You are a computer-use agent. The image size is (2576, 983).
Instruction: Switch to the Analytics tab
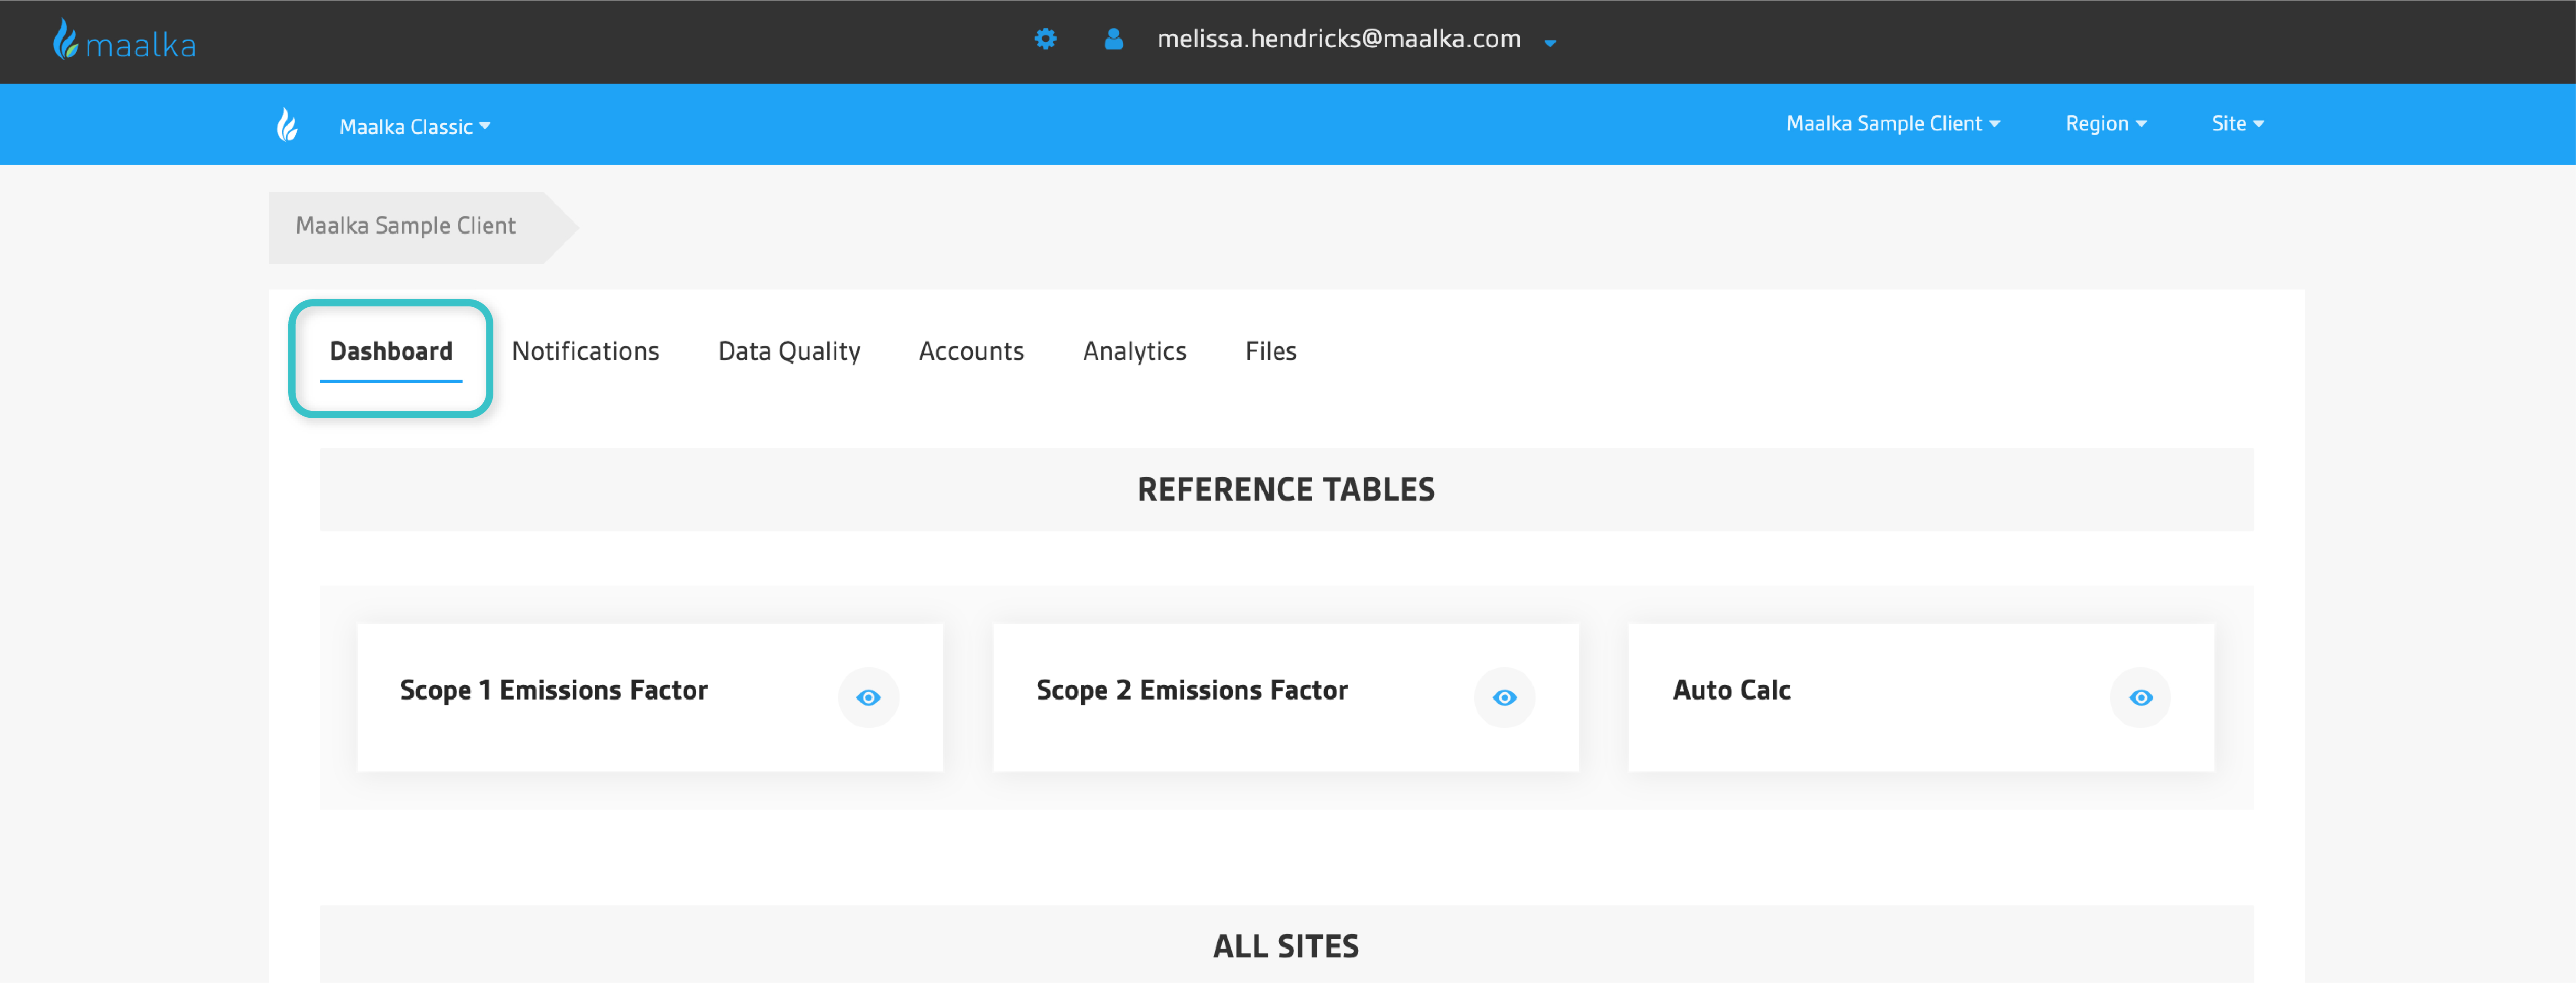point(1134,351)
